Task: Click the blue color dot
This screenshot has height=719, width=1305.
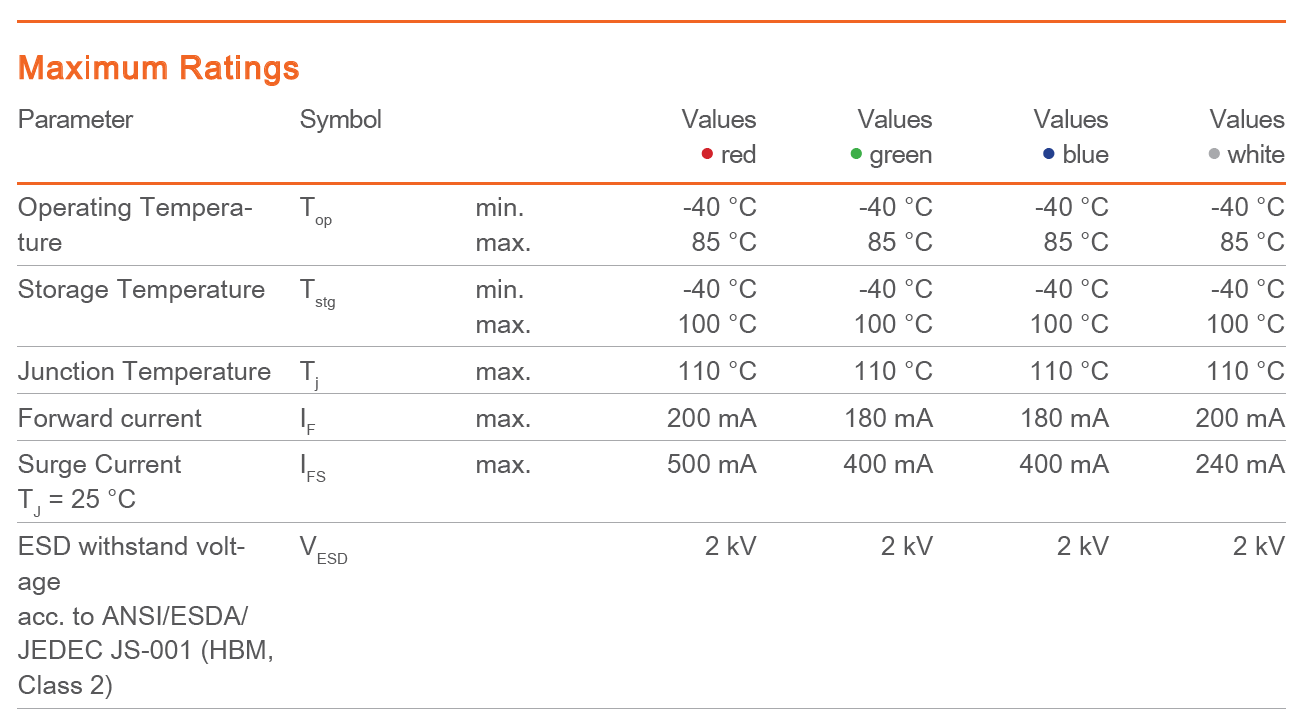Action: tap(1049, 154)
